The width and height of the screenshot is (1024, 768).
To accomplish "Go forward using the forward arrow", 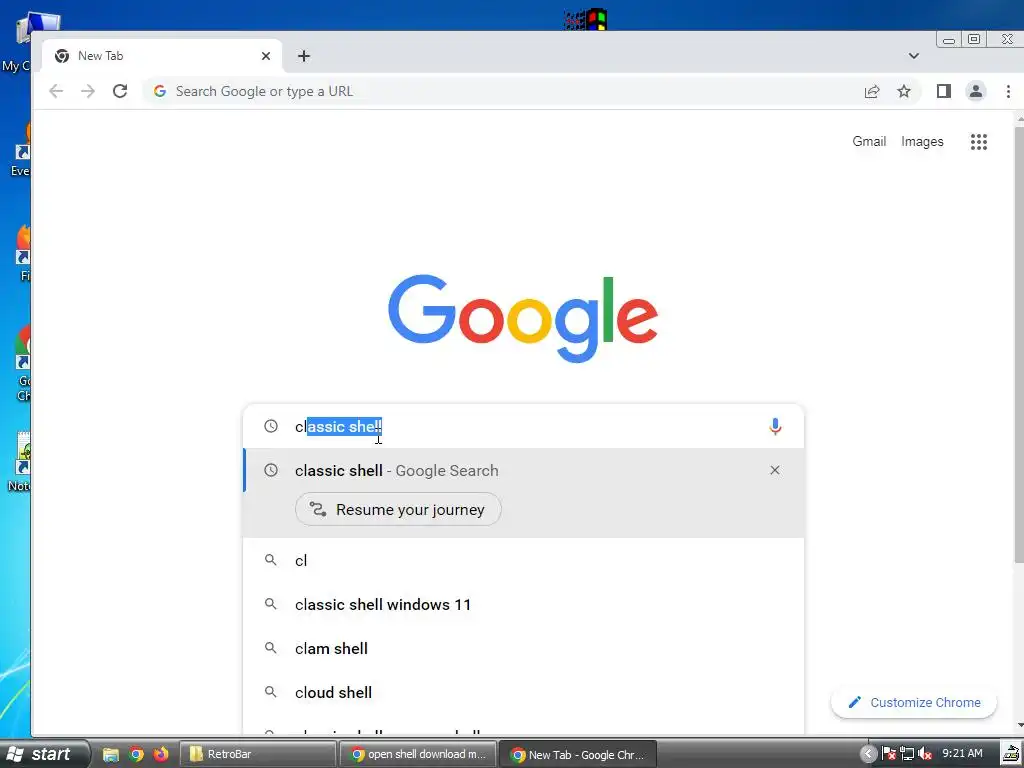I will tap(88, 91).
